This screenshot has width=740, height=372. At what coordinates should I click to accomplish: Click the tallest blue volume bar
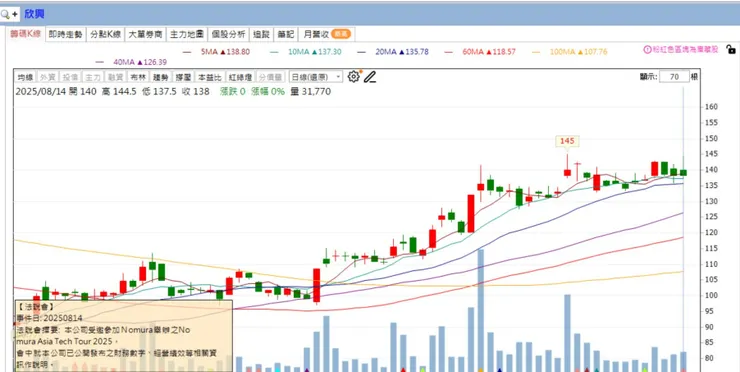pyautogui.click(x=480, y=310)
